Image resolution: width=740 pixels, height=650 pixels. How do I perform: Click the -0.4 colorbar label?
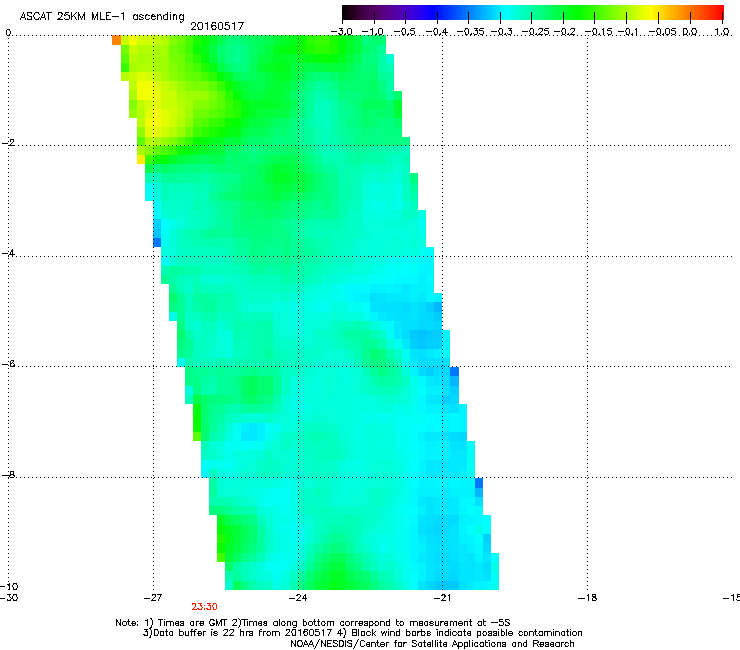coord(437,32)
